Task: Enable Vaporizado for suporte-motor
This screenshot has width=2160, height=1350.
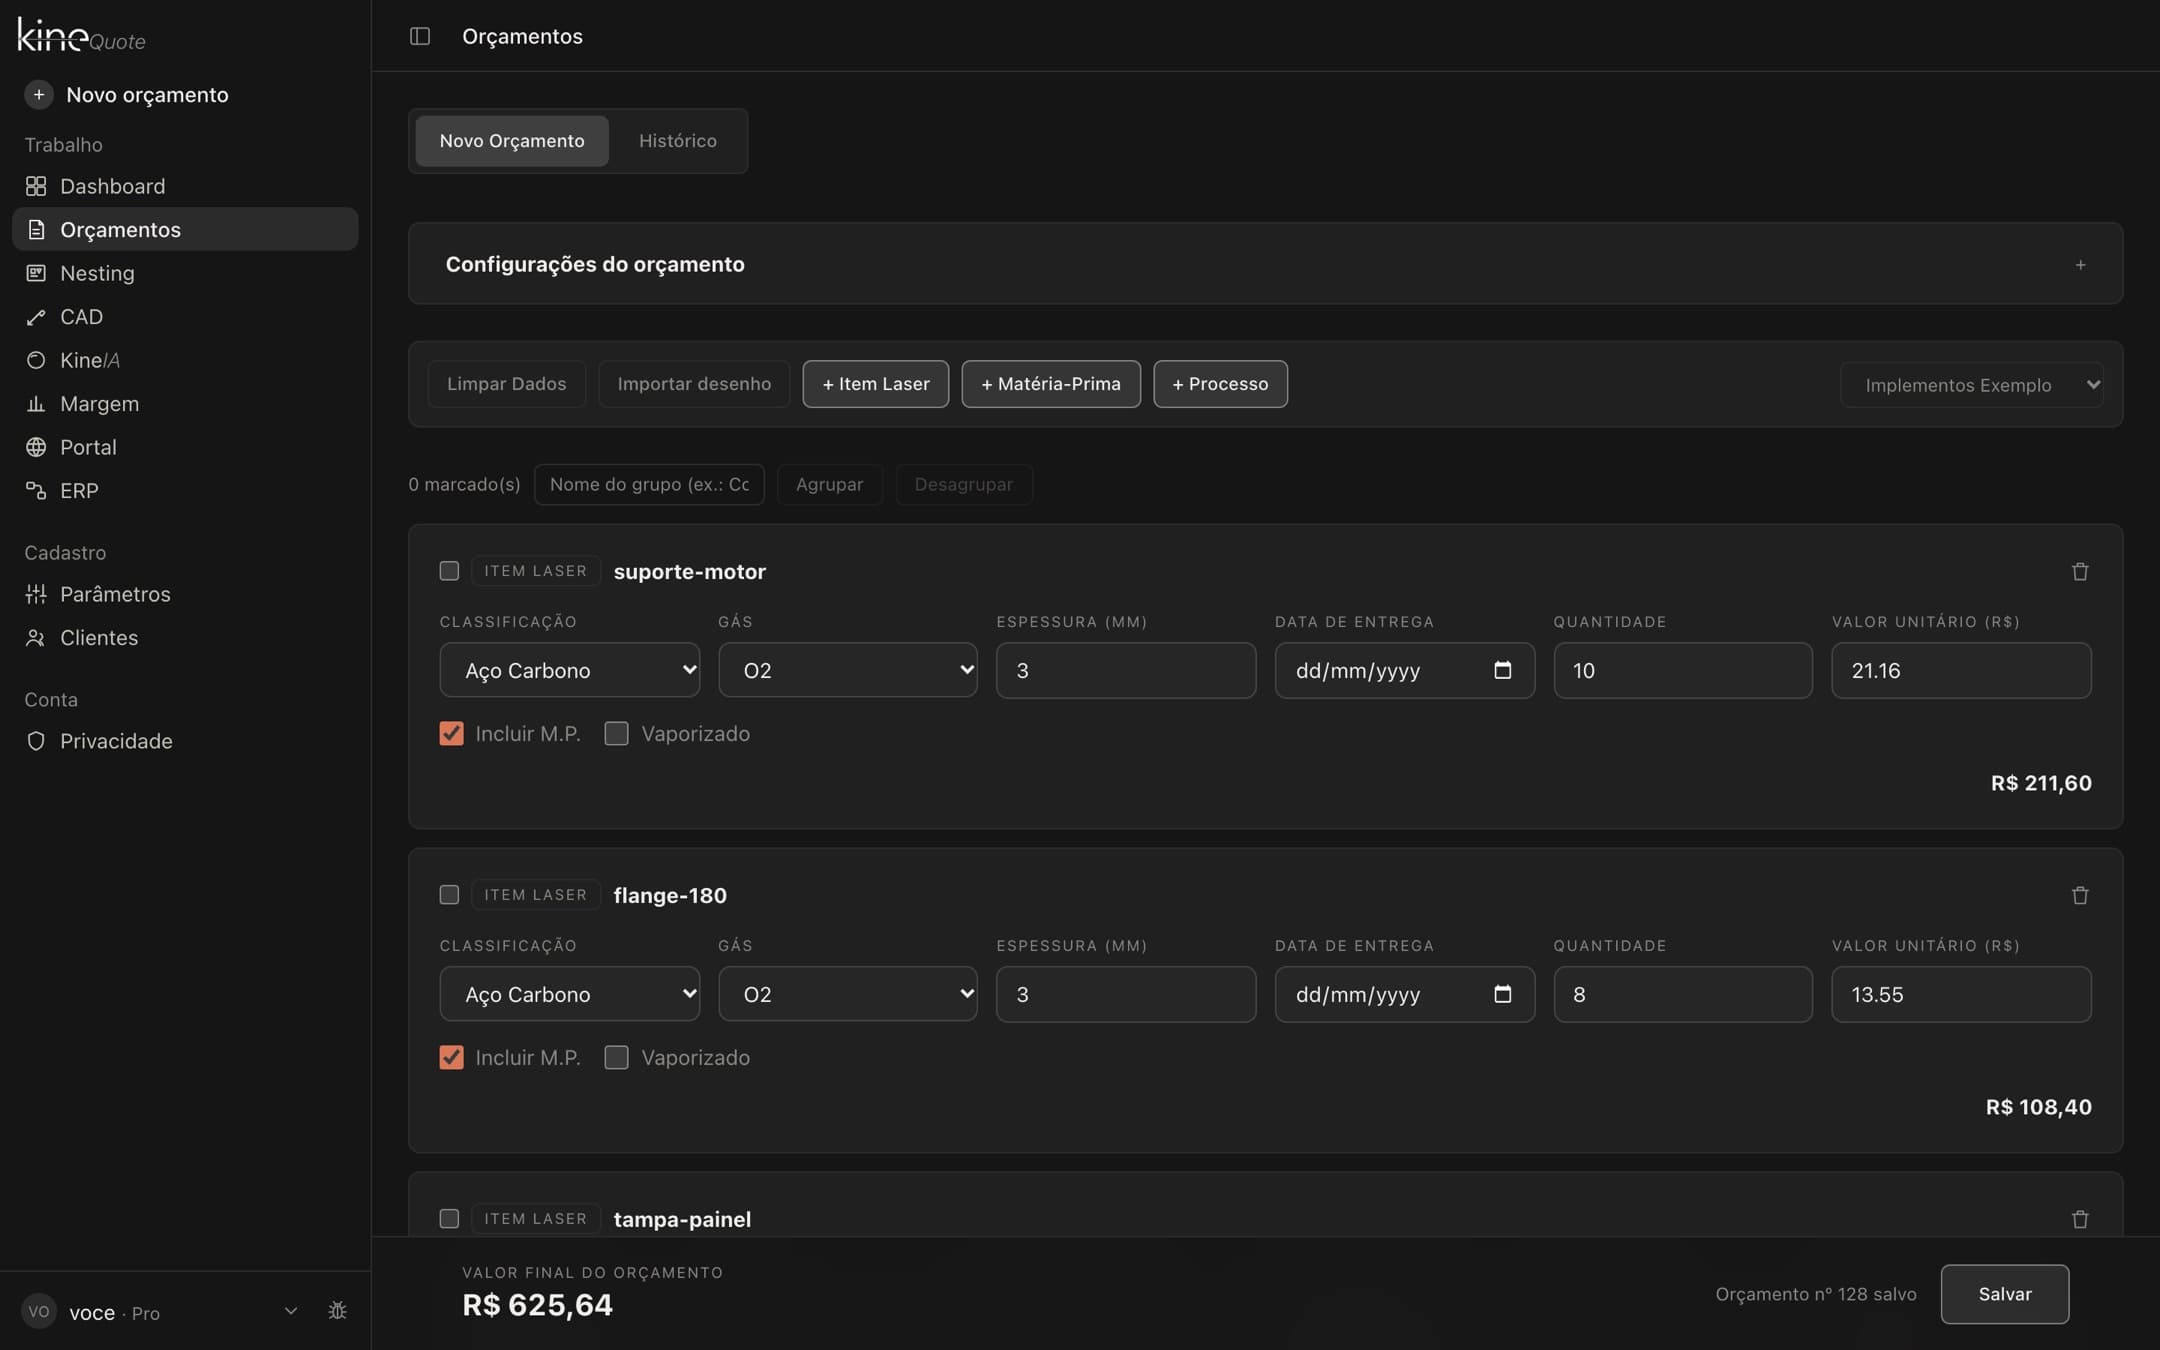Action: (617, 733)
